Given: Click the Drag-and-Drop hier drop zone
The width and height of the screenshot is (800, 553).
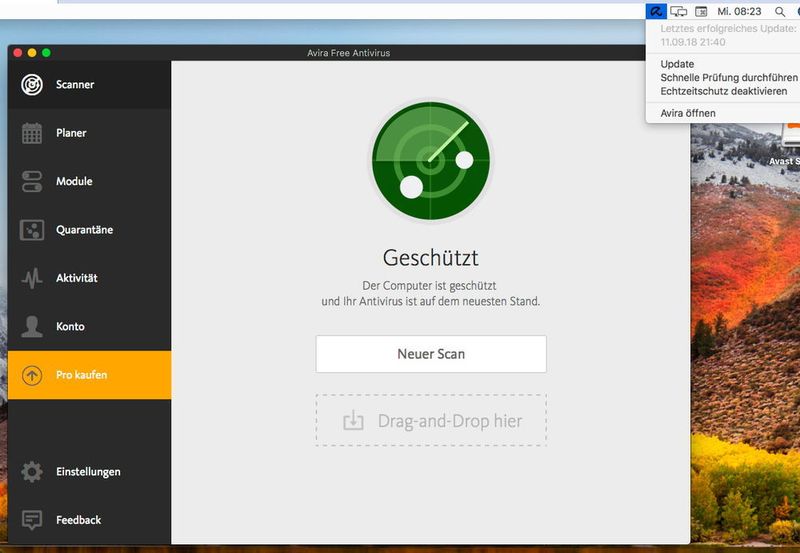Looking at the screenshot, I should coord(431,421).
